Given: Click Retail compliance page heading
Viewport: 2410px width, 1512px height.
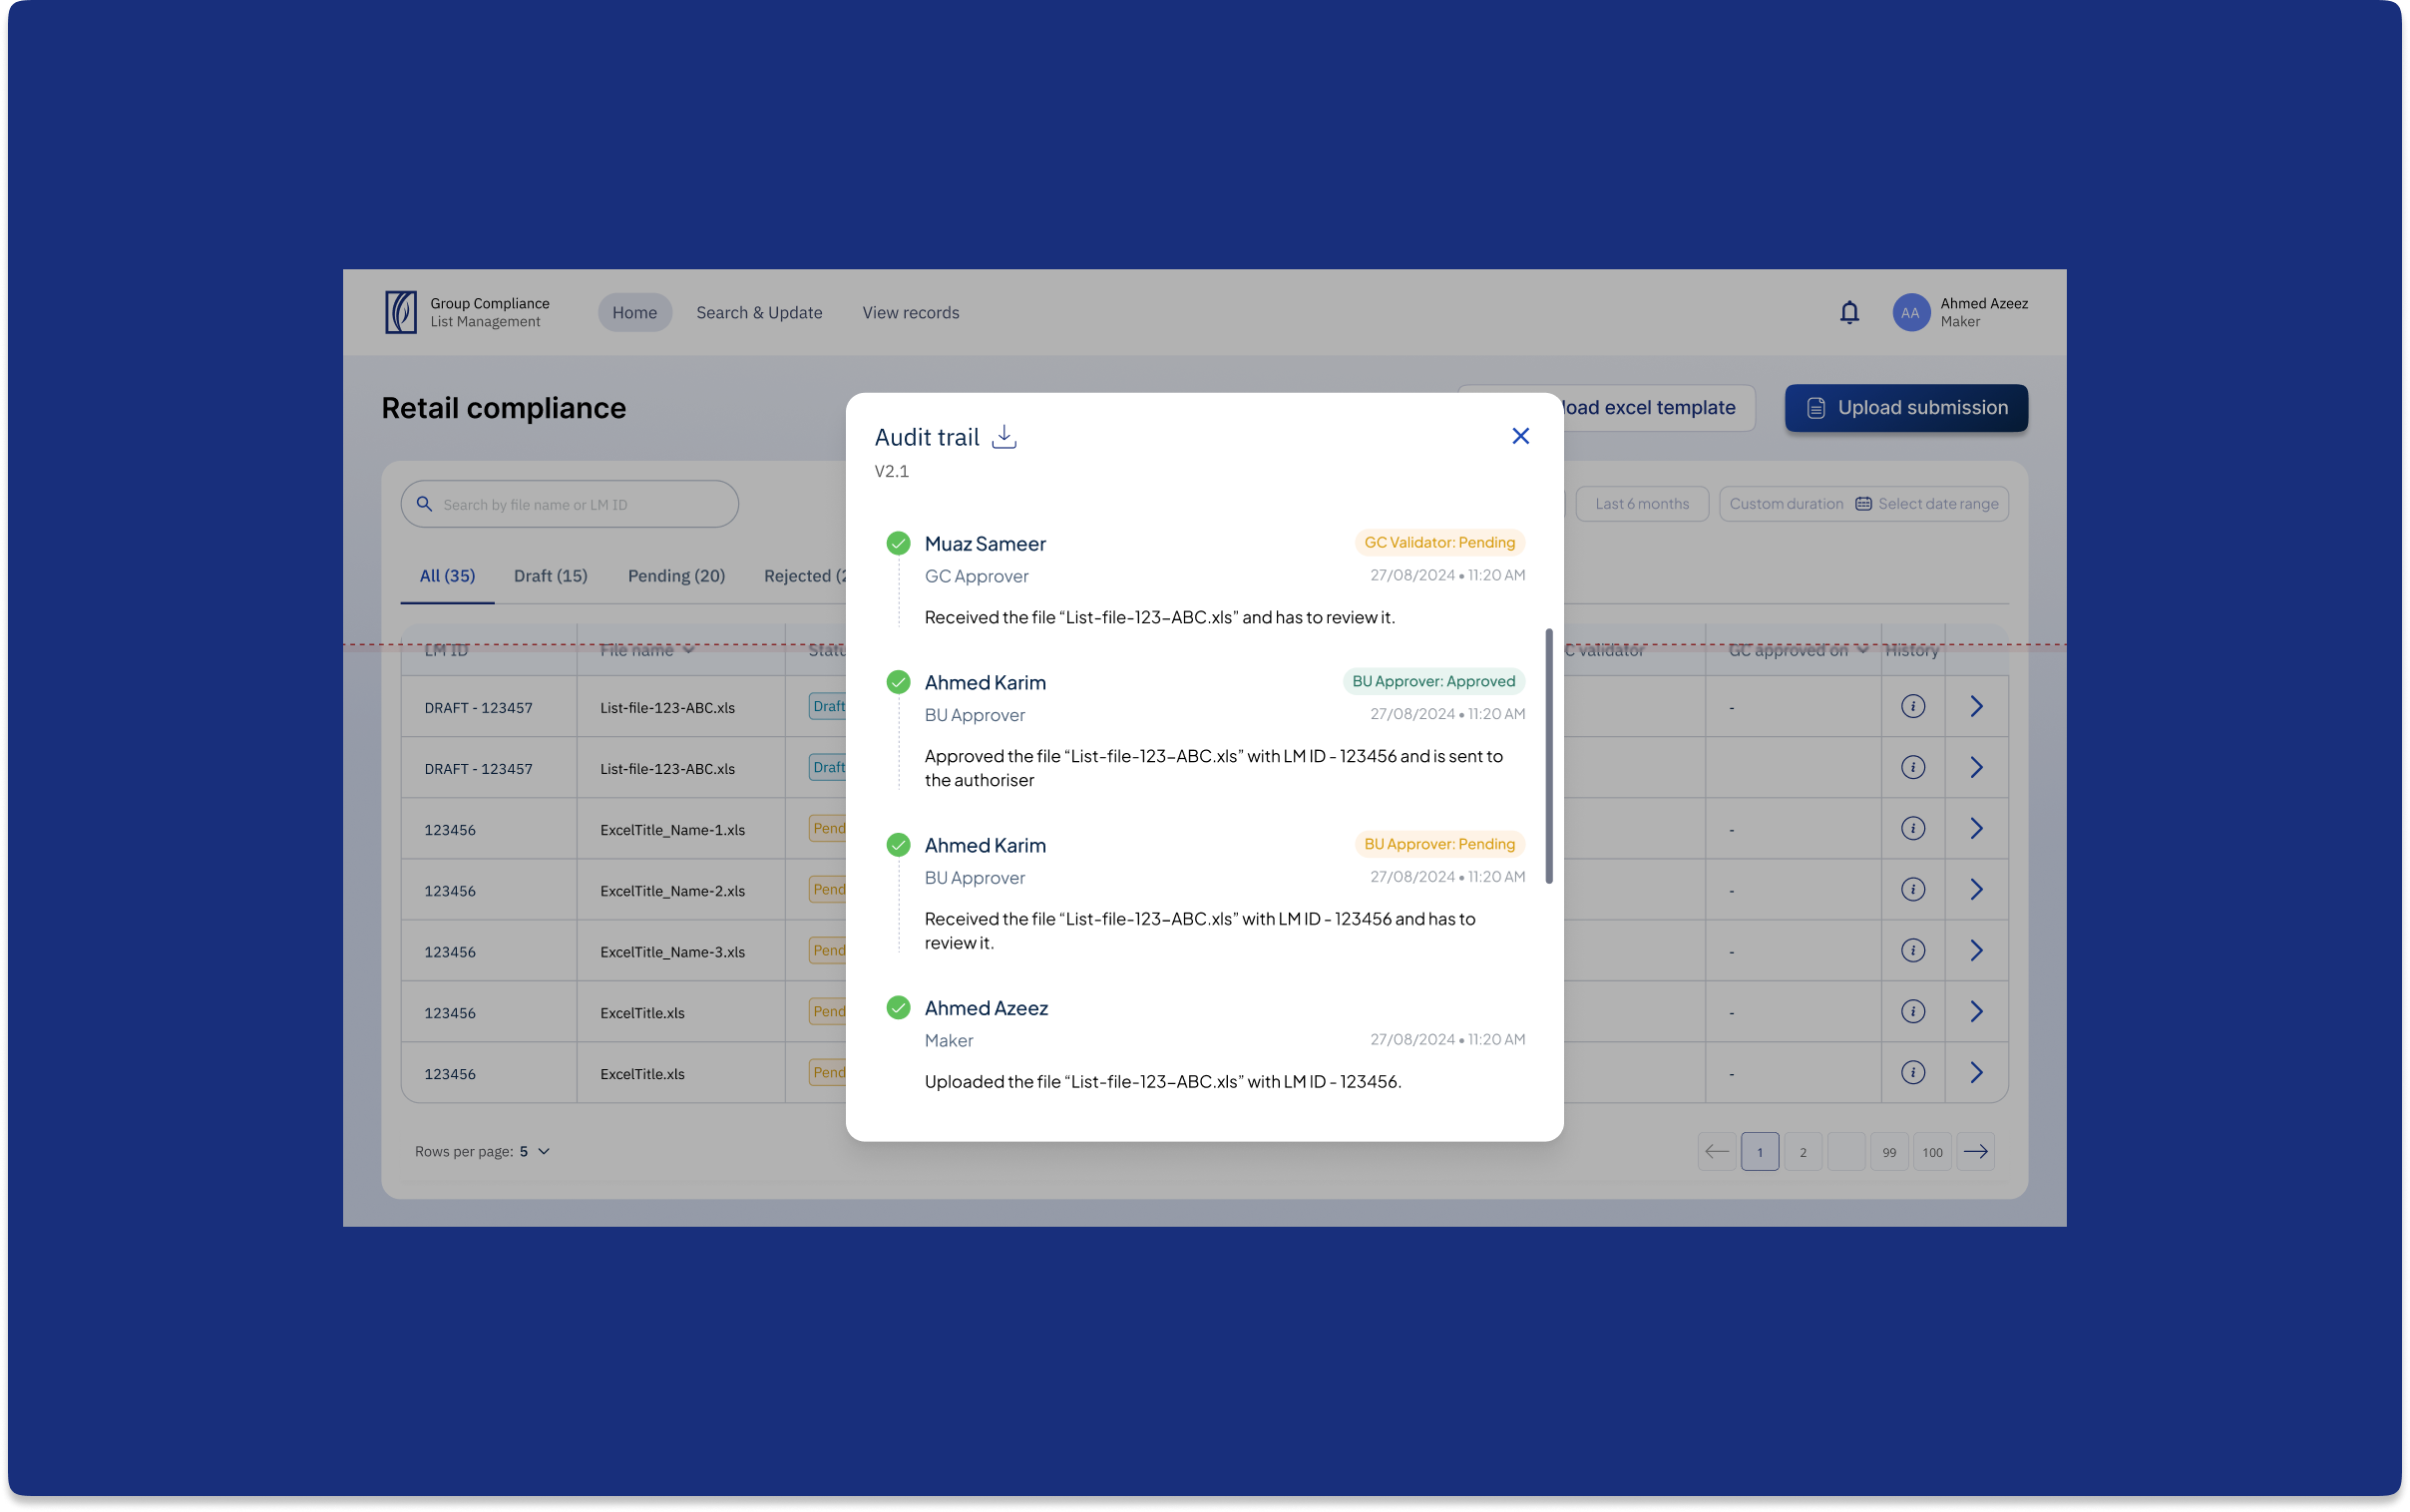Looking at the screenshot, I should click(503, 408).
